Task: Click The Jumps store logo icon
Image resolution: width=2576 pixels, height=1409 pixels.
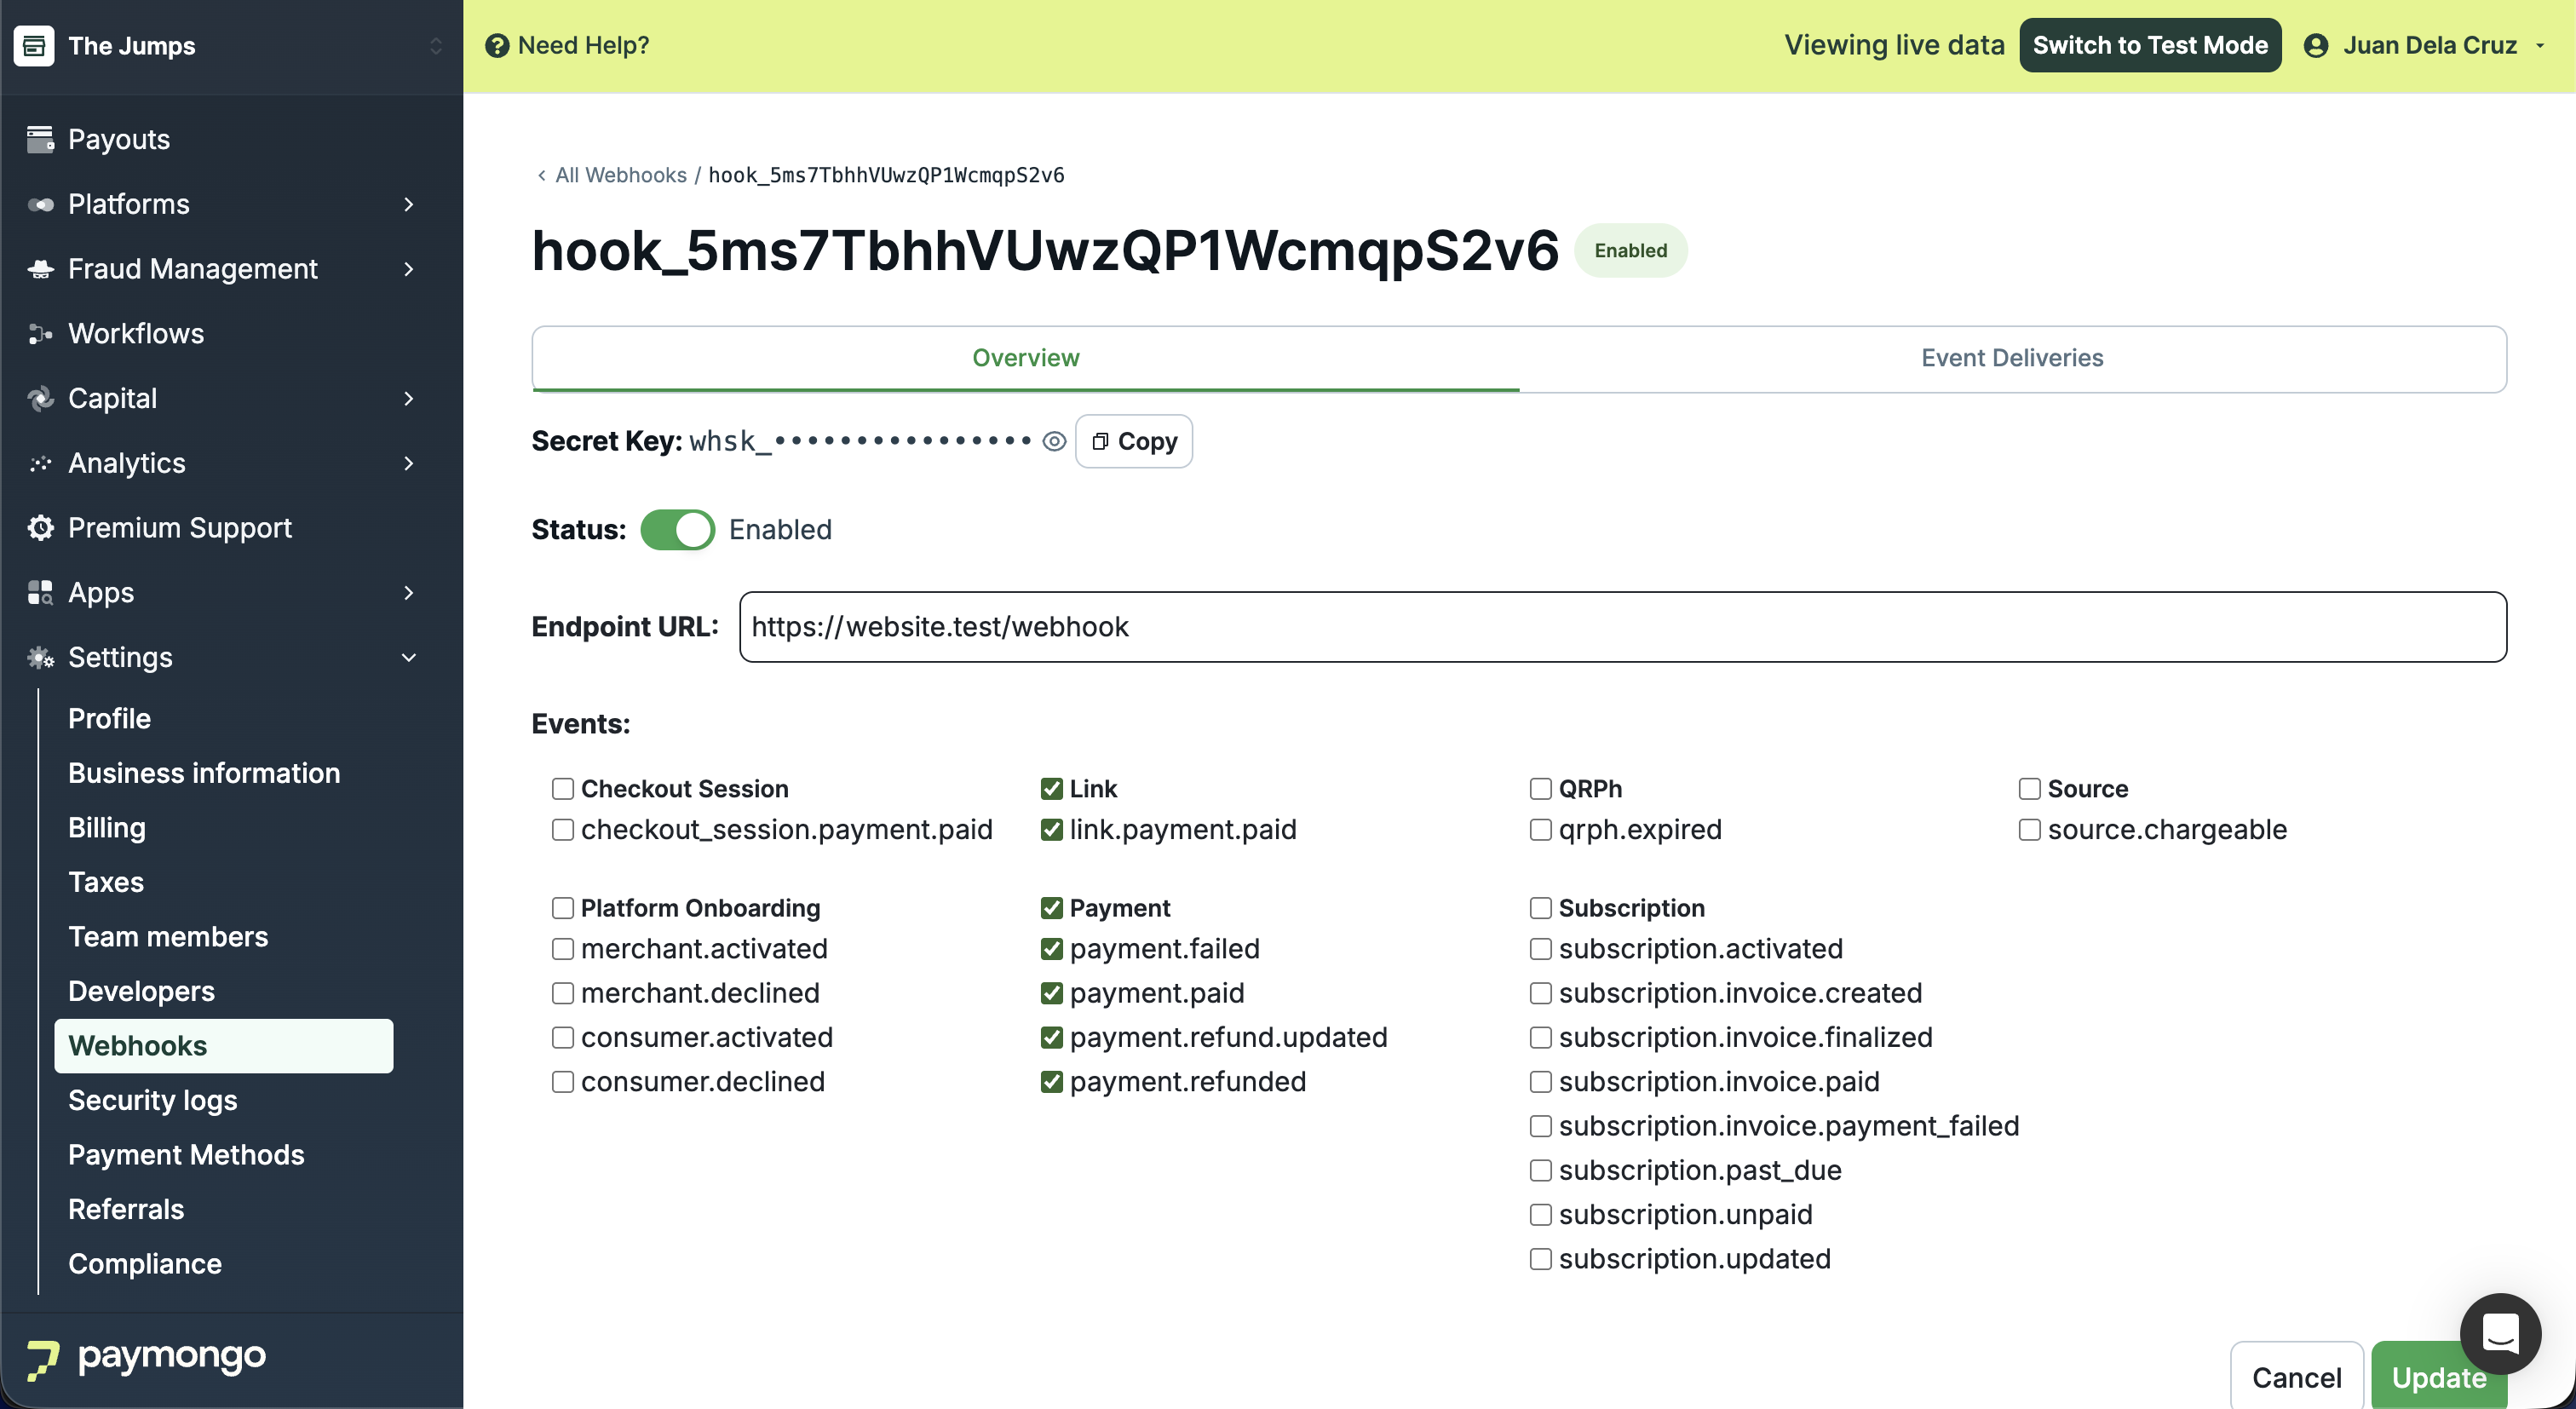Action: click(34, 46)
